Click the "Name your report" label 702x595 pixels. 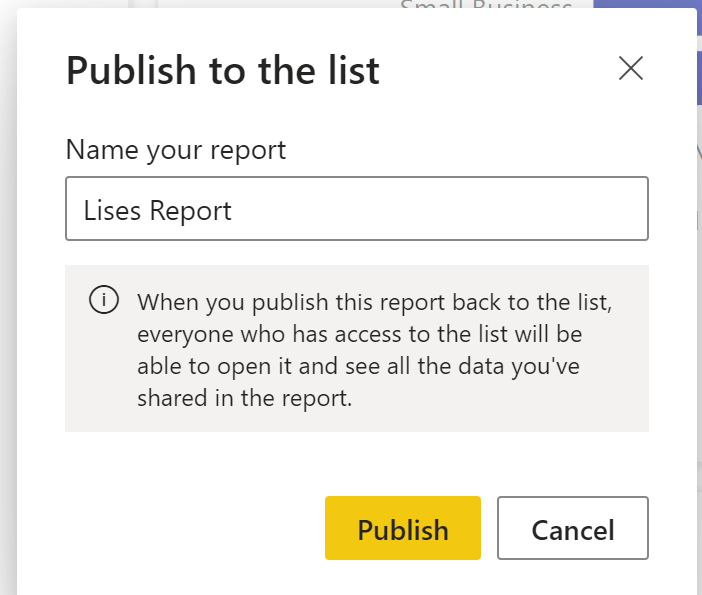pos(176,150)
